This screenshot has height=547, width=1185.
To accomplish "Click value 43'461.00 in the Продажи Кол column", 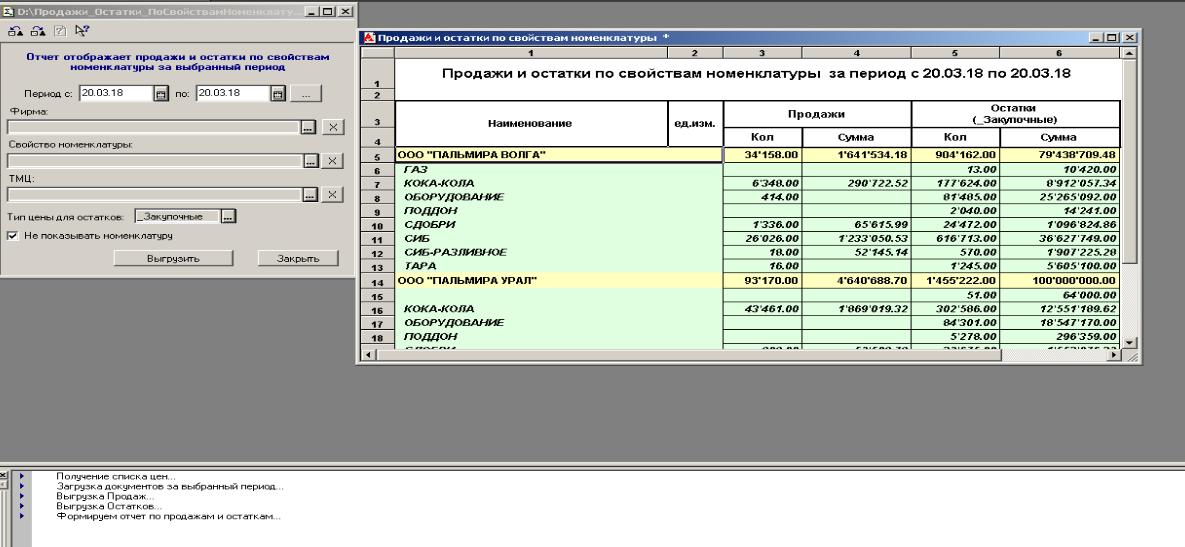I will coord(763,308).
